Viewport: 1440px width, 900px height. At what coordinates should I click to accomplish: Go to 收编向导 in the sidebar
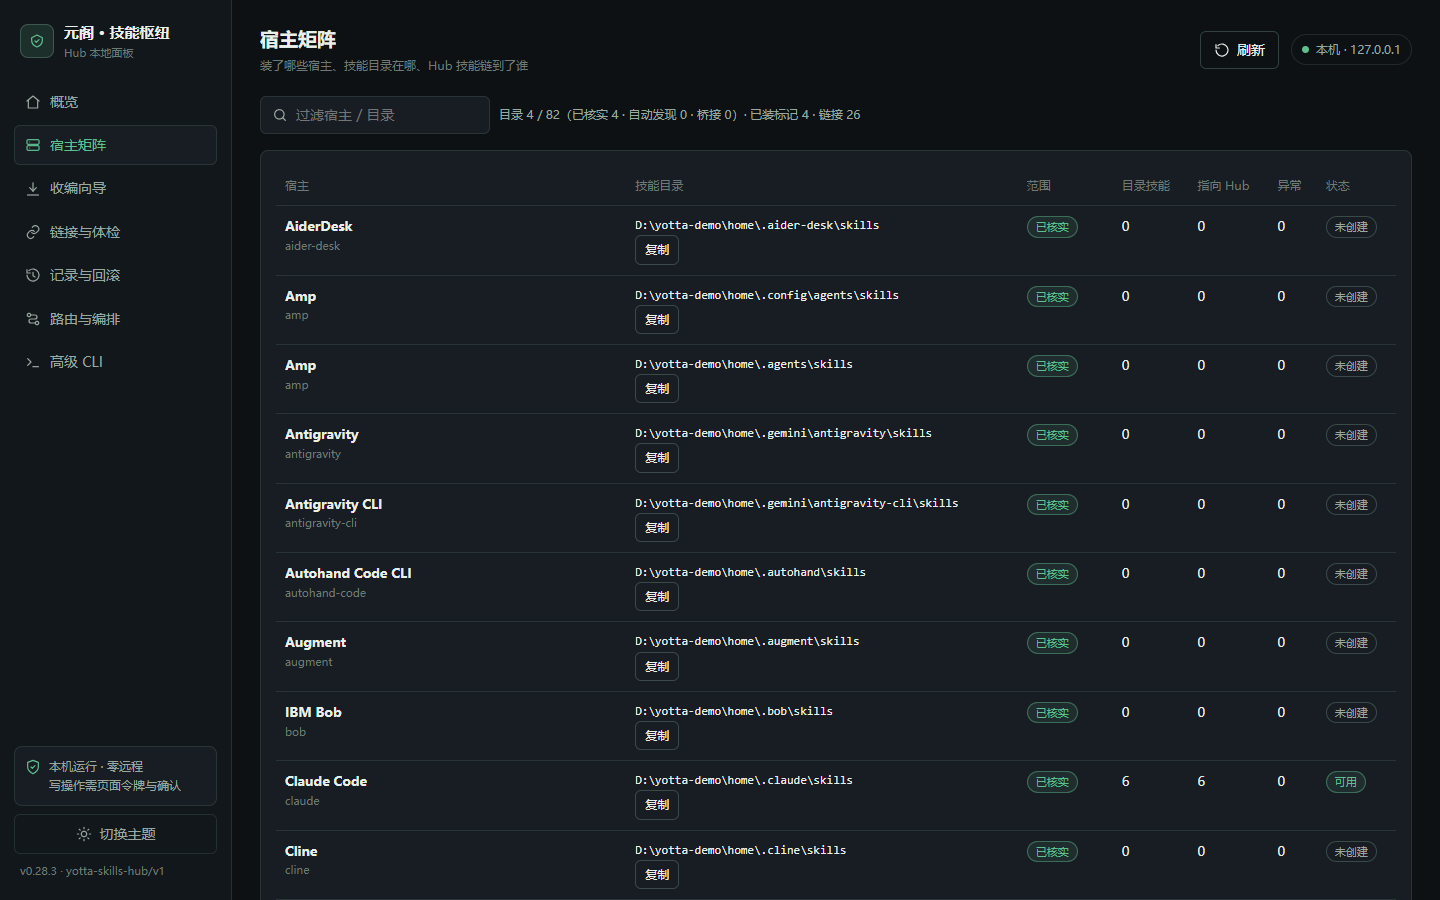tap(115, 188)
